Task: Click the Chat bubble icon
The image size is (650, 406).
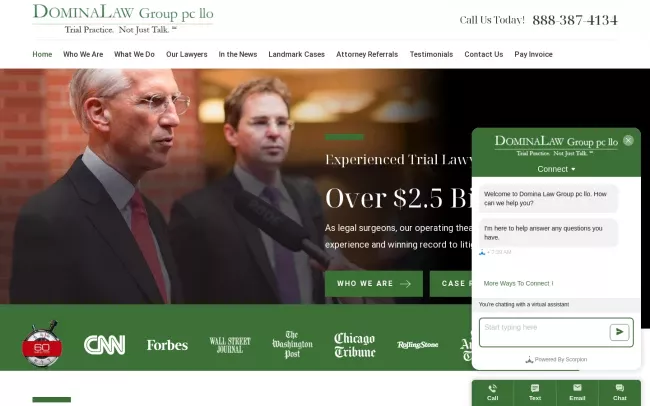Action: tap(620, 389)
